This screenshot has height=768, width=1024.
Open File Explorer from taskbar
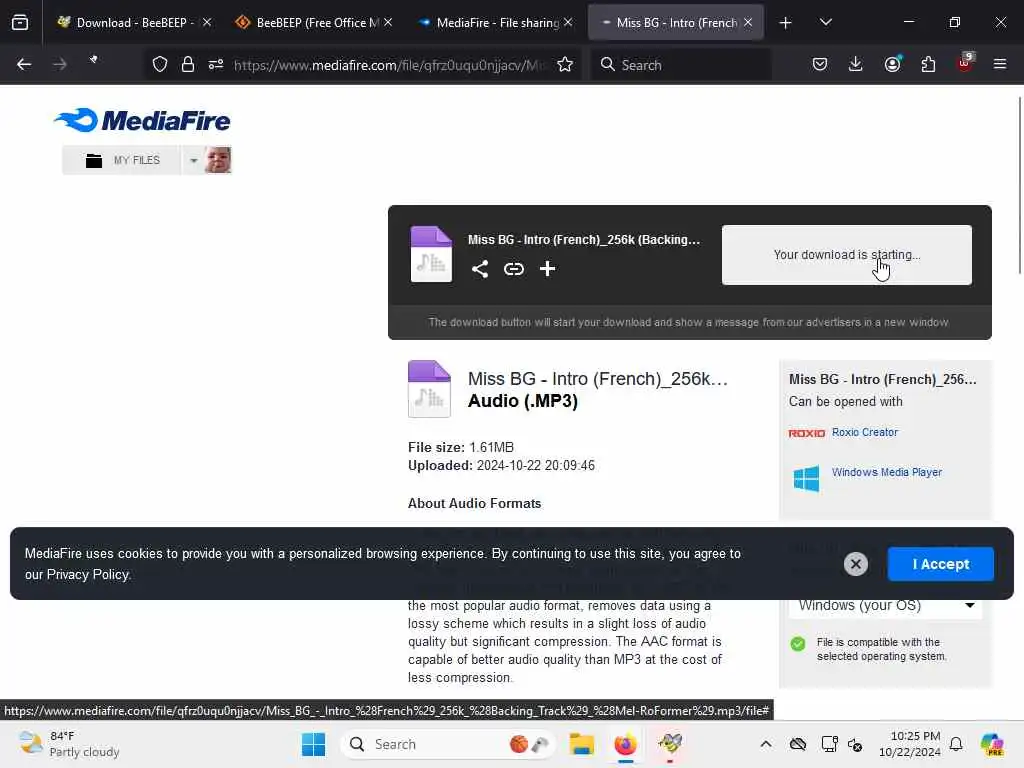[x=581, y=744]
